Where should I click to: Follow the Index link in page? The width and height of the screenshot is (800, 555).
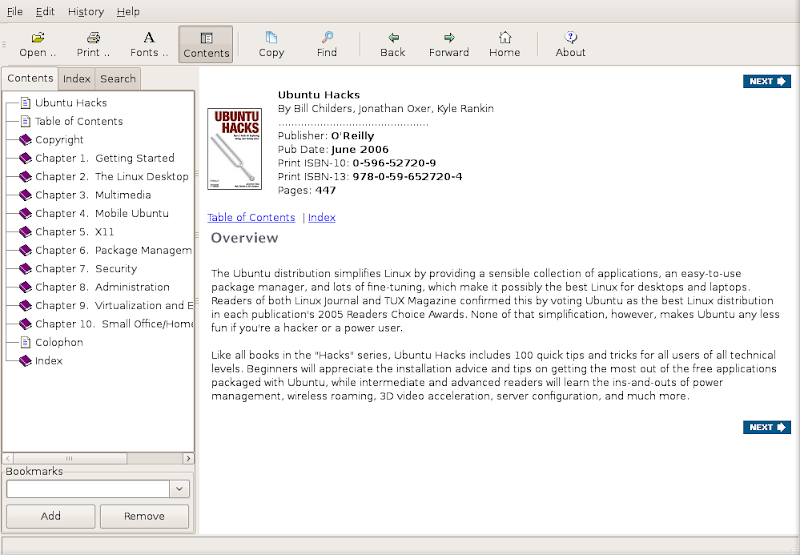click(322, 217)
